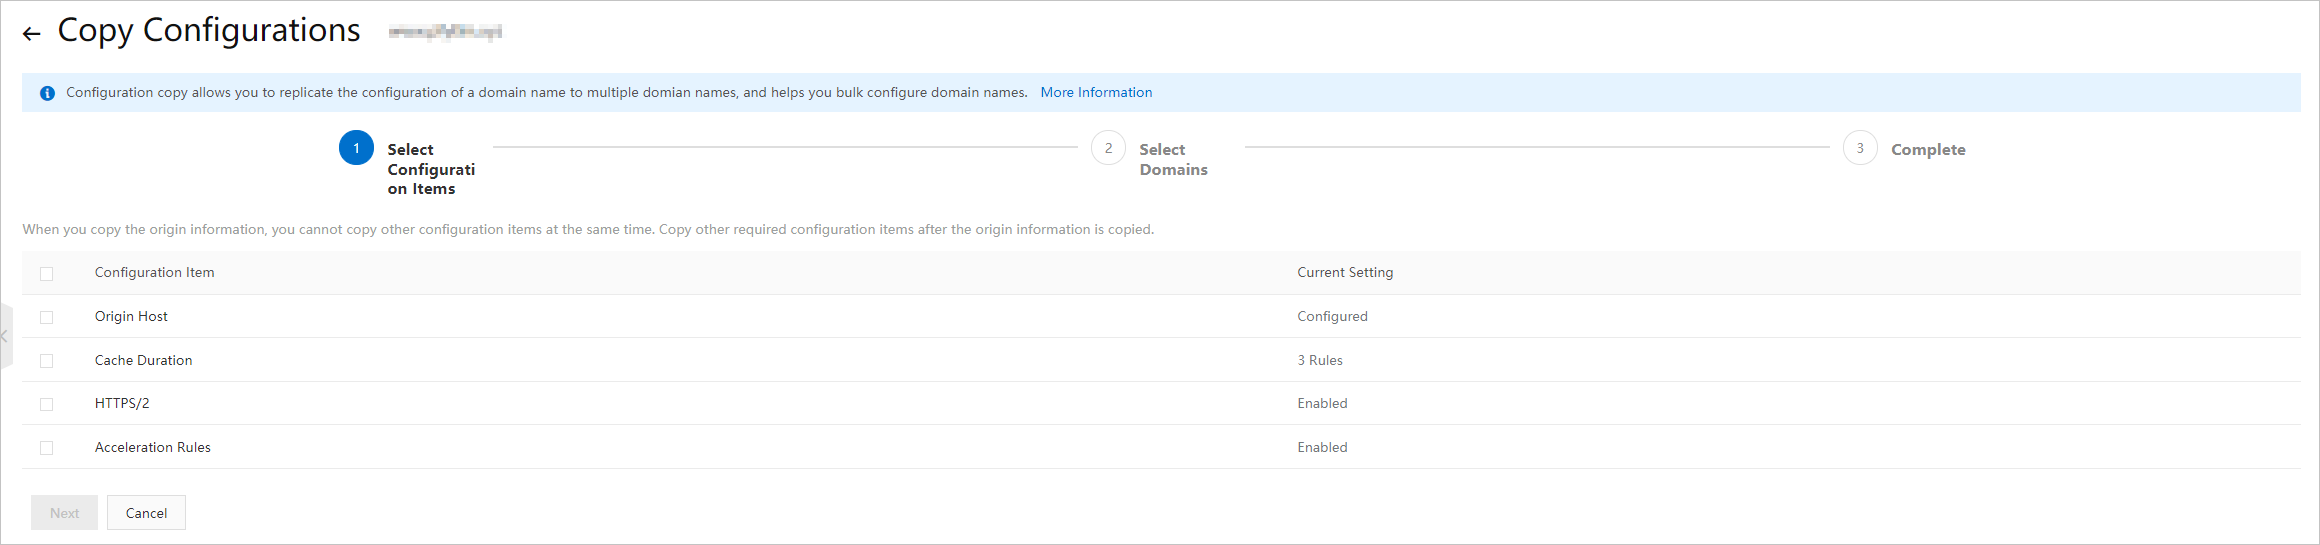Click the Next button
Screen dimensions: 2320x545
click(64, 513)
